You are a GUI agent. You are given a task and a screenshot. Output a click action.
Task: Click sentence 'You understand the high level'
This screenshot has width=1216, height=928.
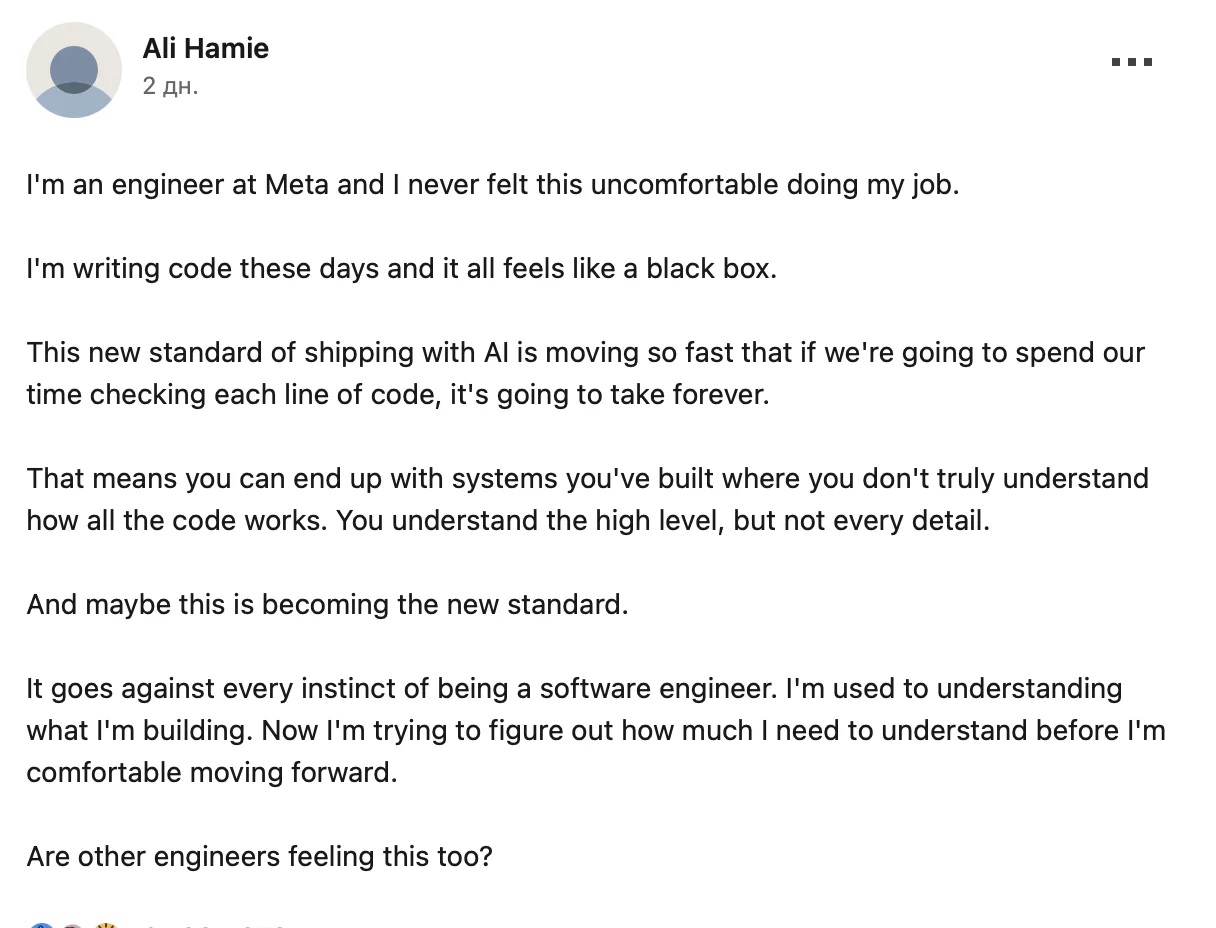(x=662, y=521)
